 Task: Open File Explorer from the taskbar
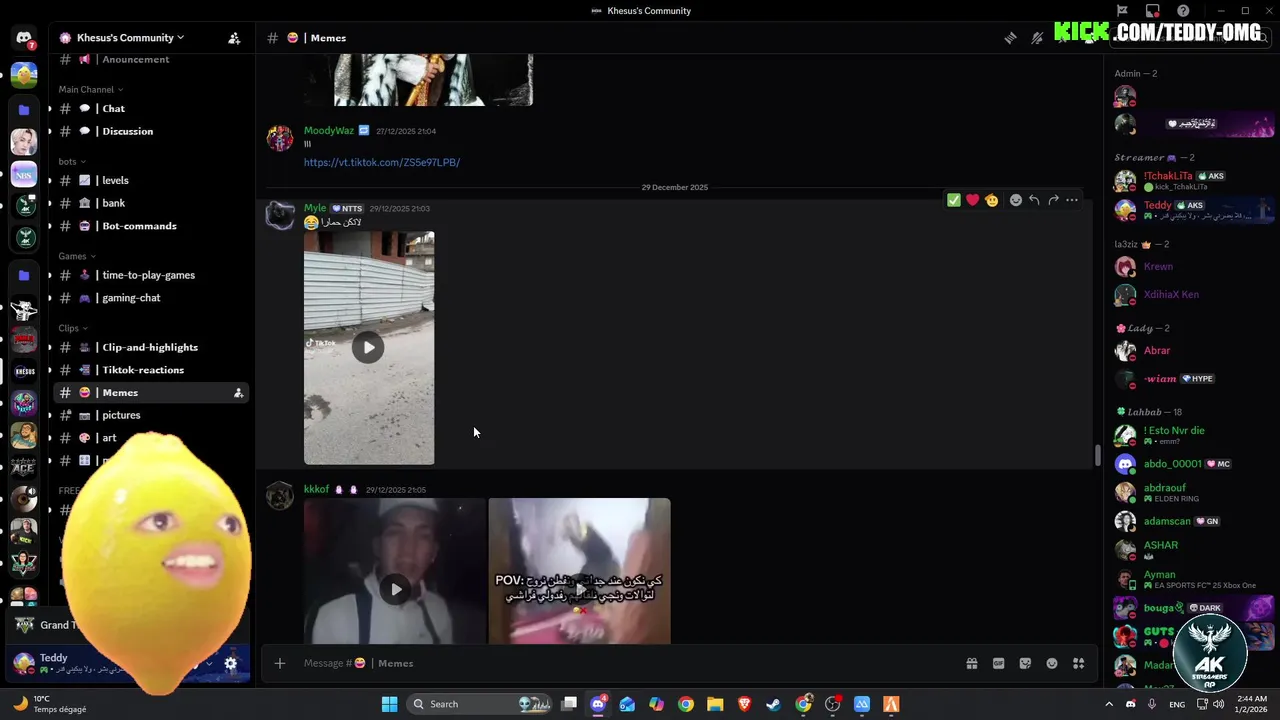[715, 704]
